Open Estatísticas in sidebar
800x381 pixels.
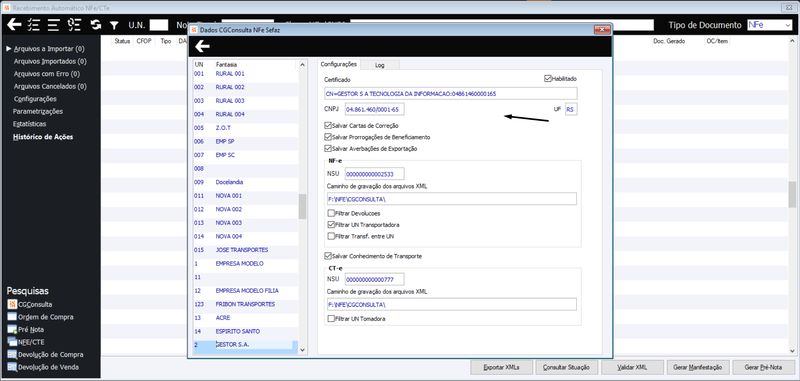tap(29, 124)
